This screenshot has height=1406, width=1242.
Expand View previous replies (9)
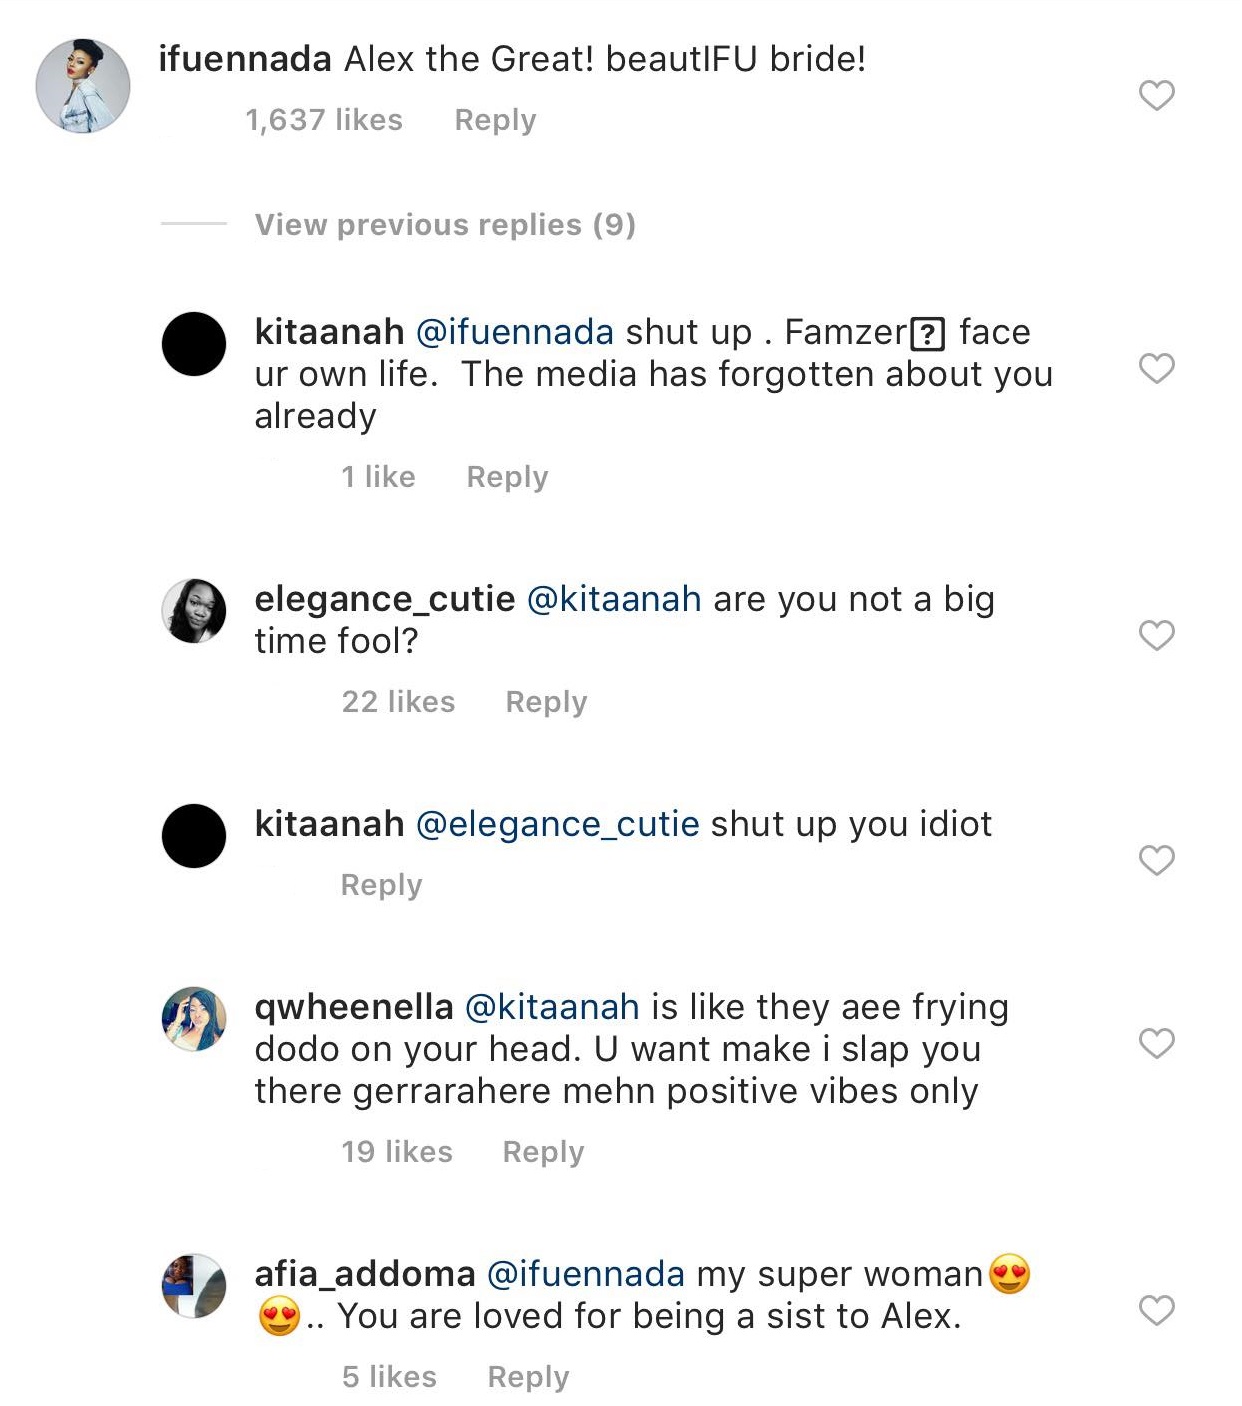(445, 225)
